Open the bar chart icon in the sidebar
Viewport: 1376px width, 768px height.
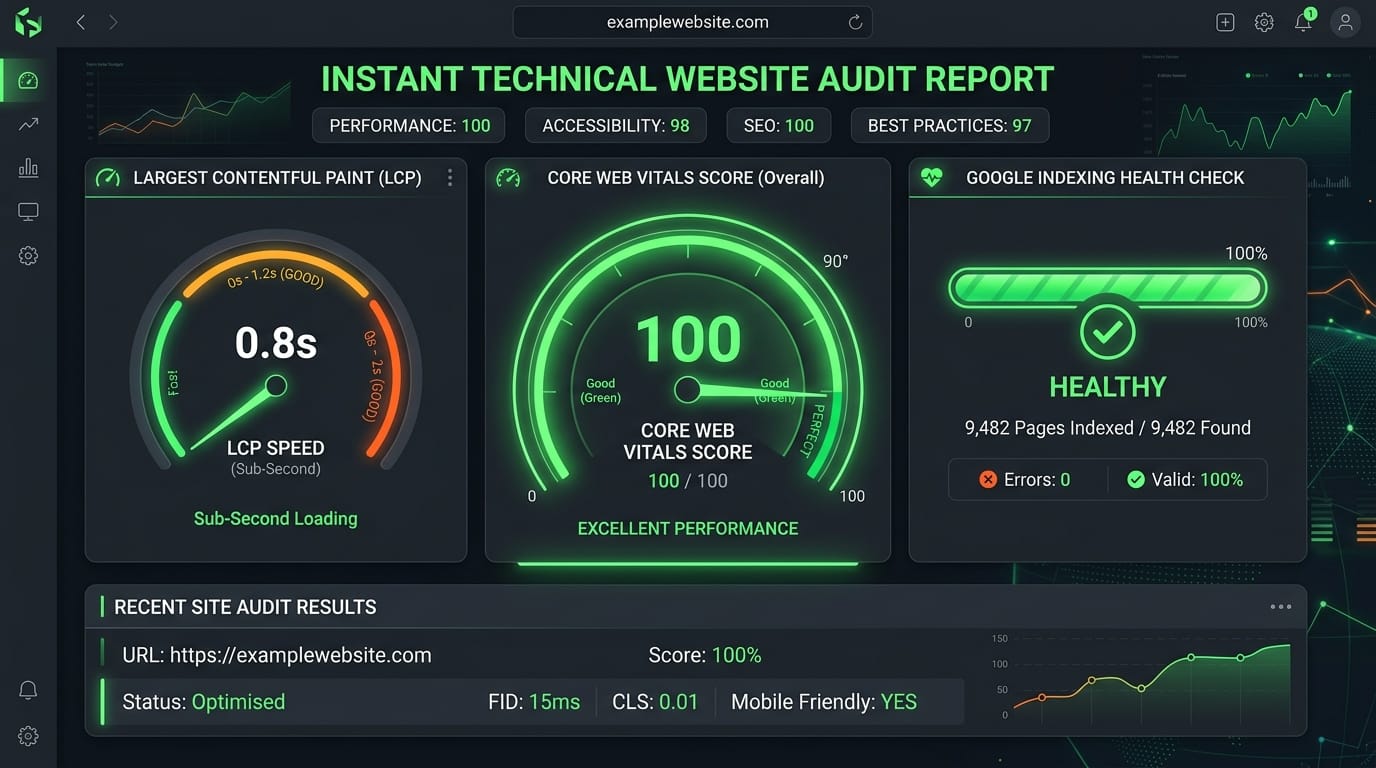click(x=28, y=168)
